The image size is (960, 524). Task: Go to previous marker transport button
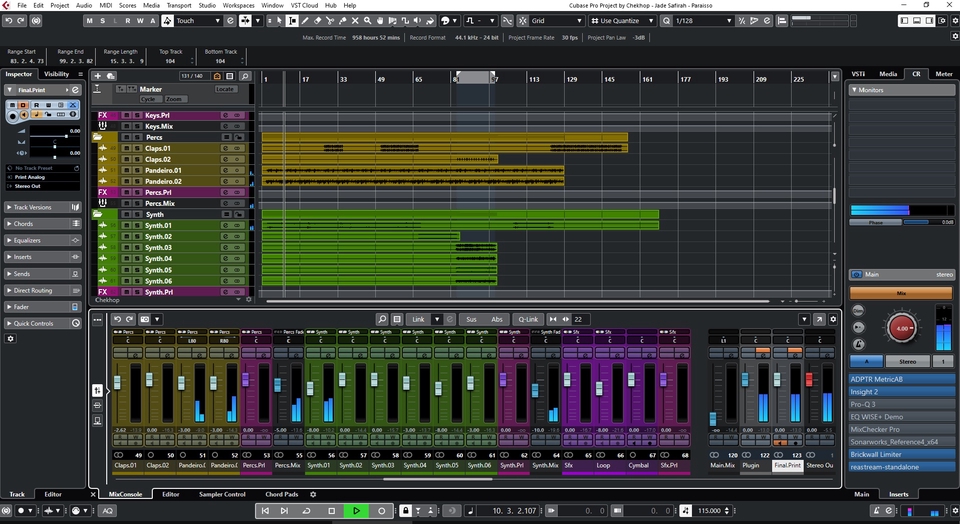(265, 511)
